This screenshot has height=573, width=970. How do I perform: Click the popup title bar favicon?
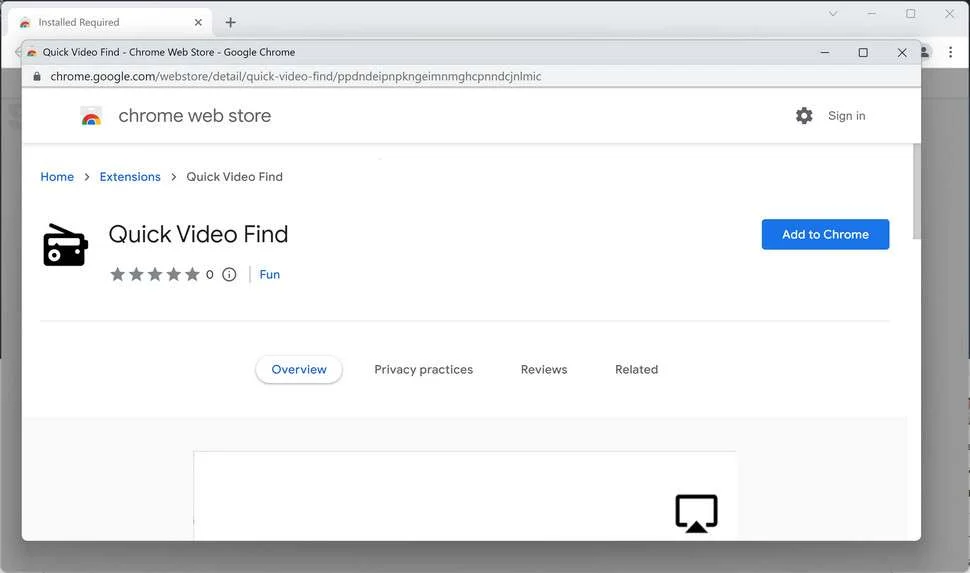pyautogui.click(x=32, y=53)
